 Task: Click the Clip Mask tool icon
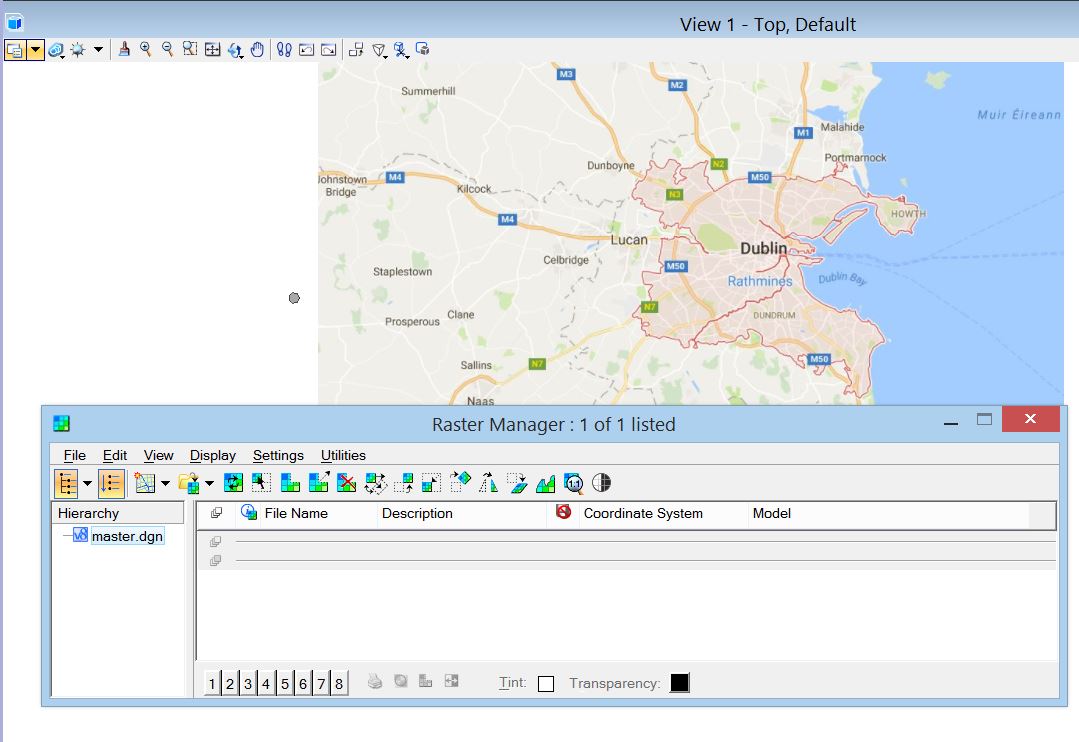click(x=401, y=50)
